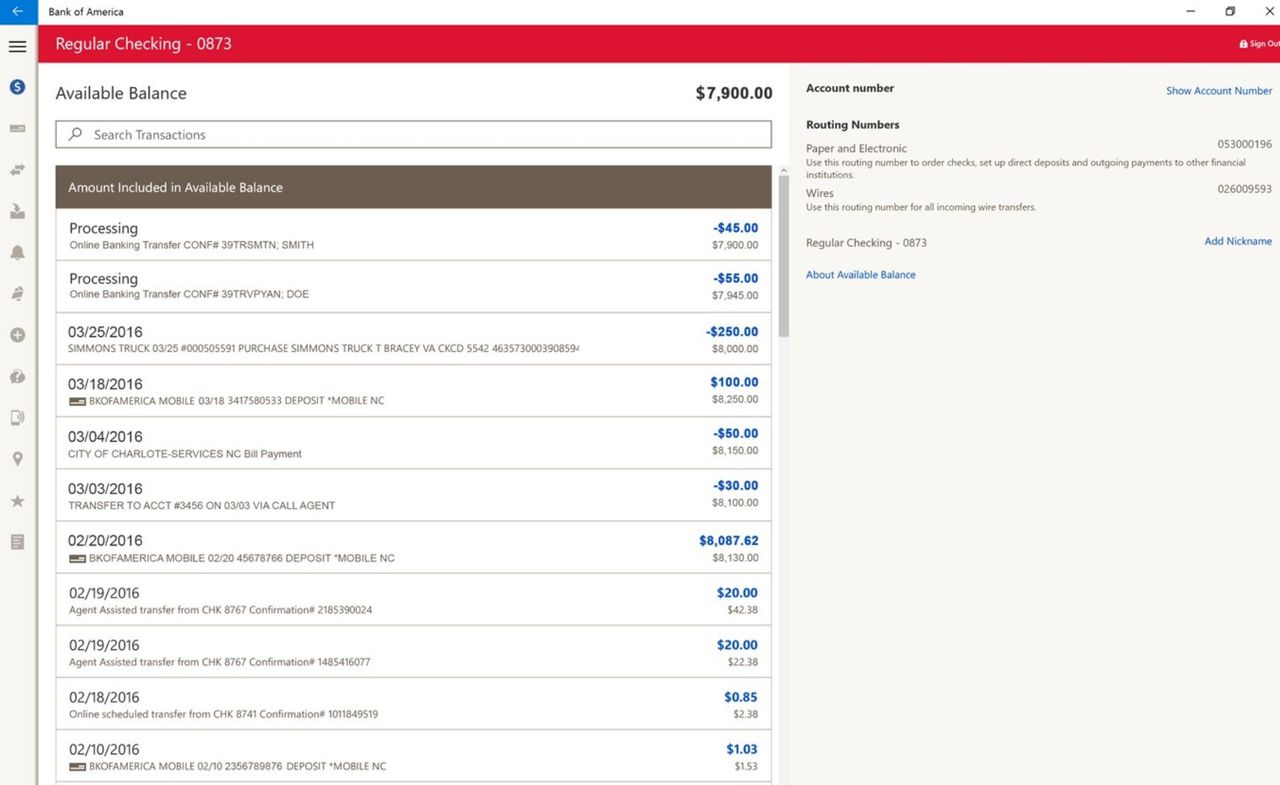Screen dimensions: 1280x785
Task: Open the statements document icon in sidebar
Action: [x=17, y=542]
